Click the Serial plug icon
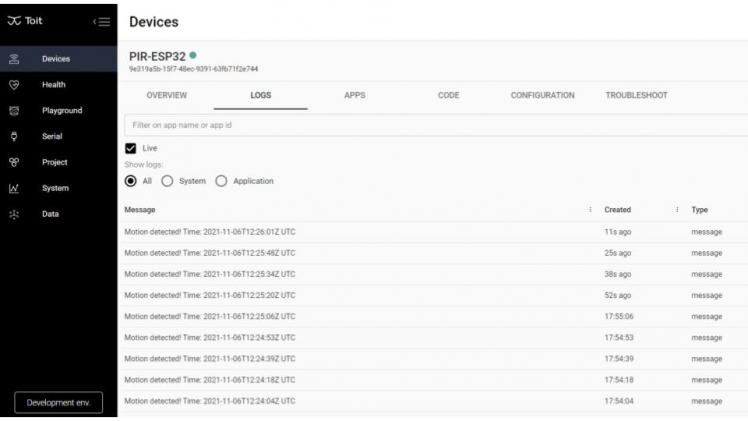Screen dimensions: 748x421 click(14, 136)
